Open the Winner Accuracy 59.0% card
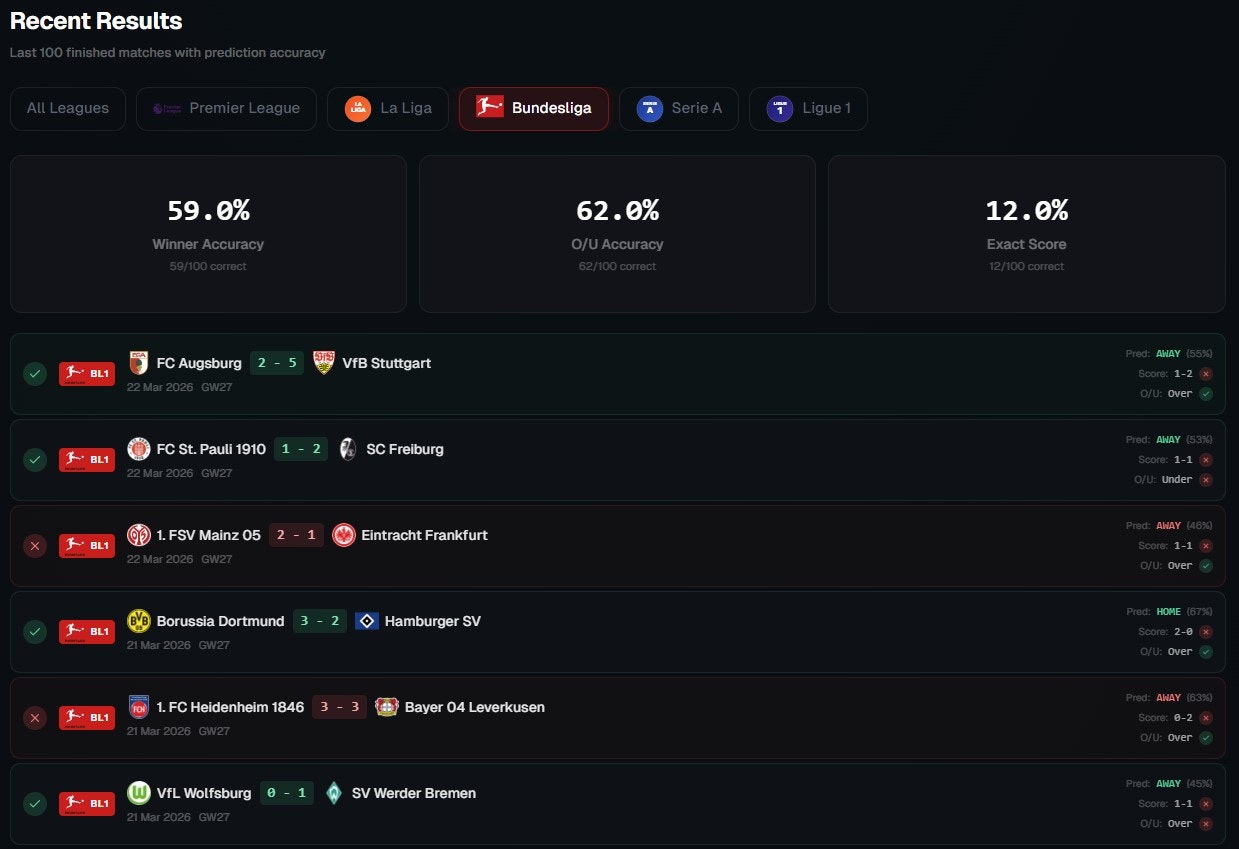 pos(208,234)
